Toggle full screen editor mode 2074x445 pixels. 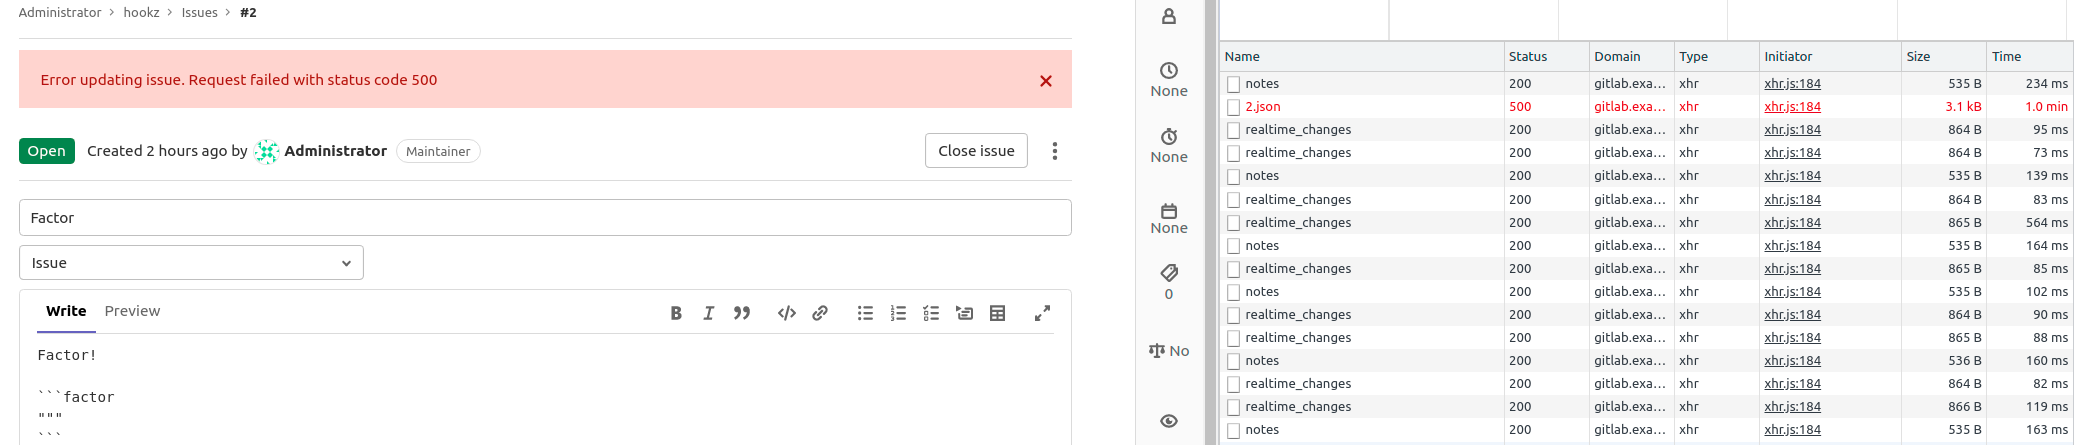tap(1042, 313)
